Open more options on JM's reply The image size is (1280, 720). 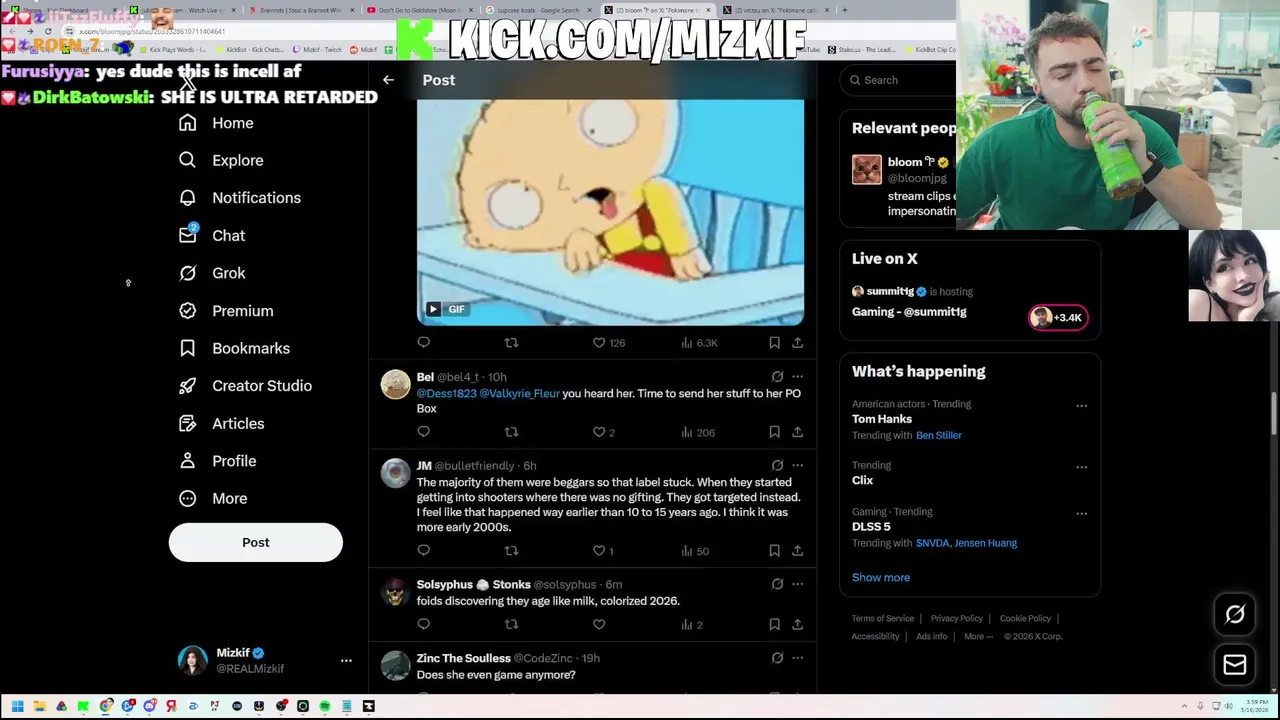(797, 465)
